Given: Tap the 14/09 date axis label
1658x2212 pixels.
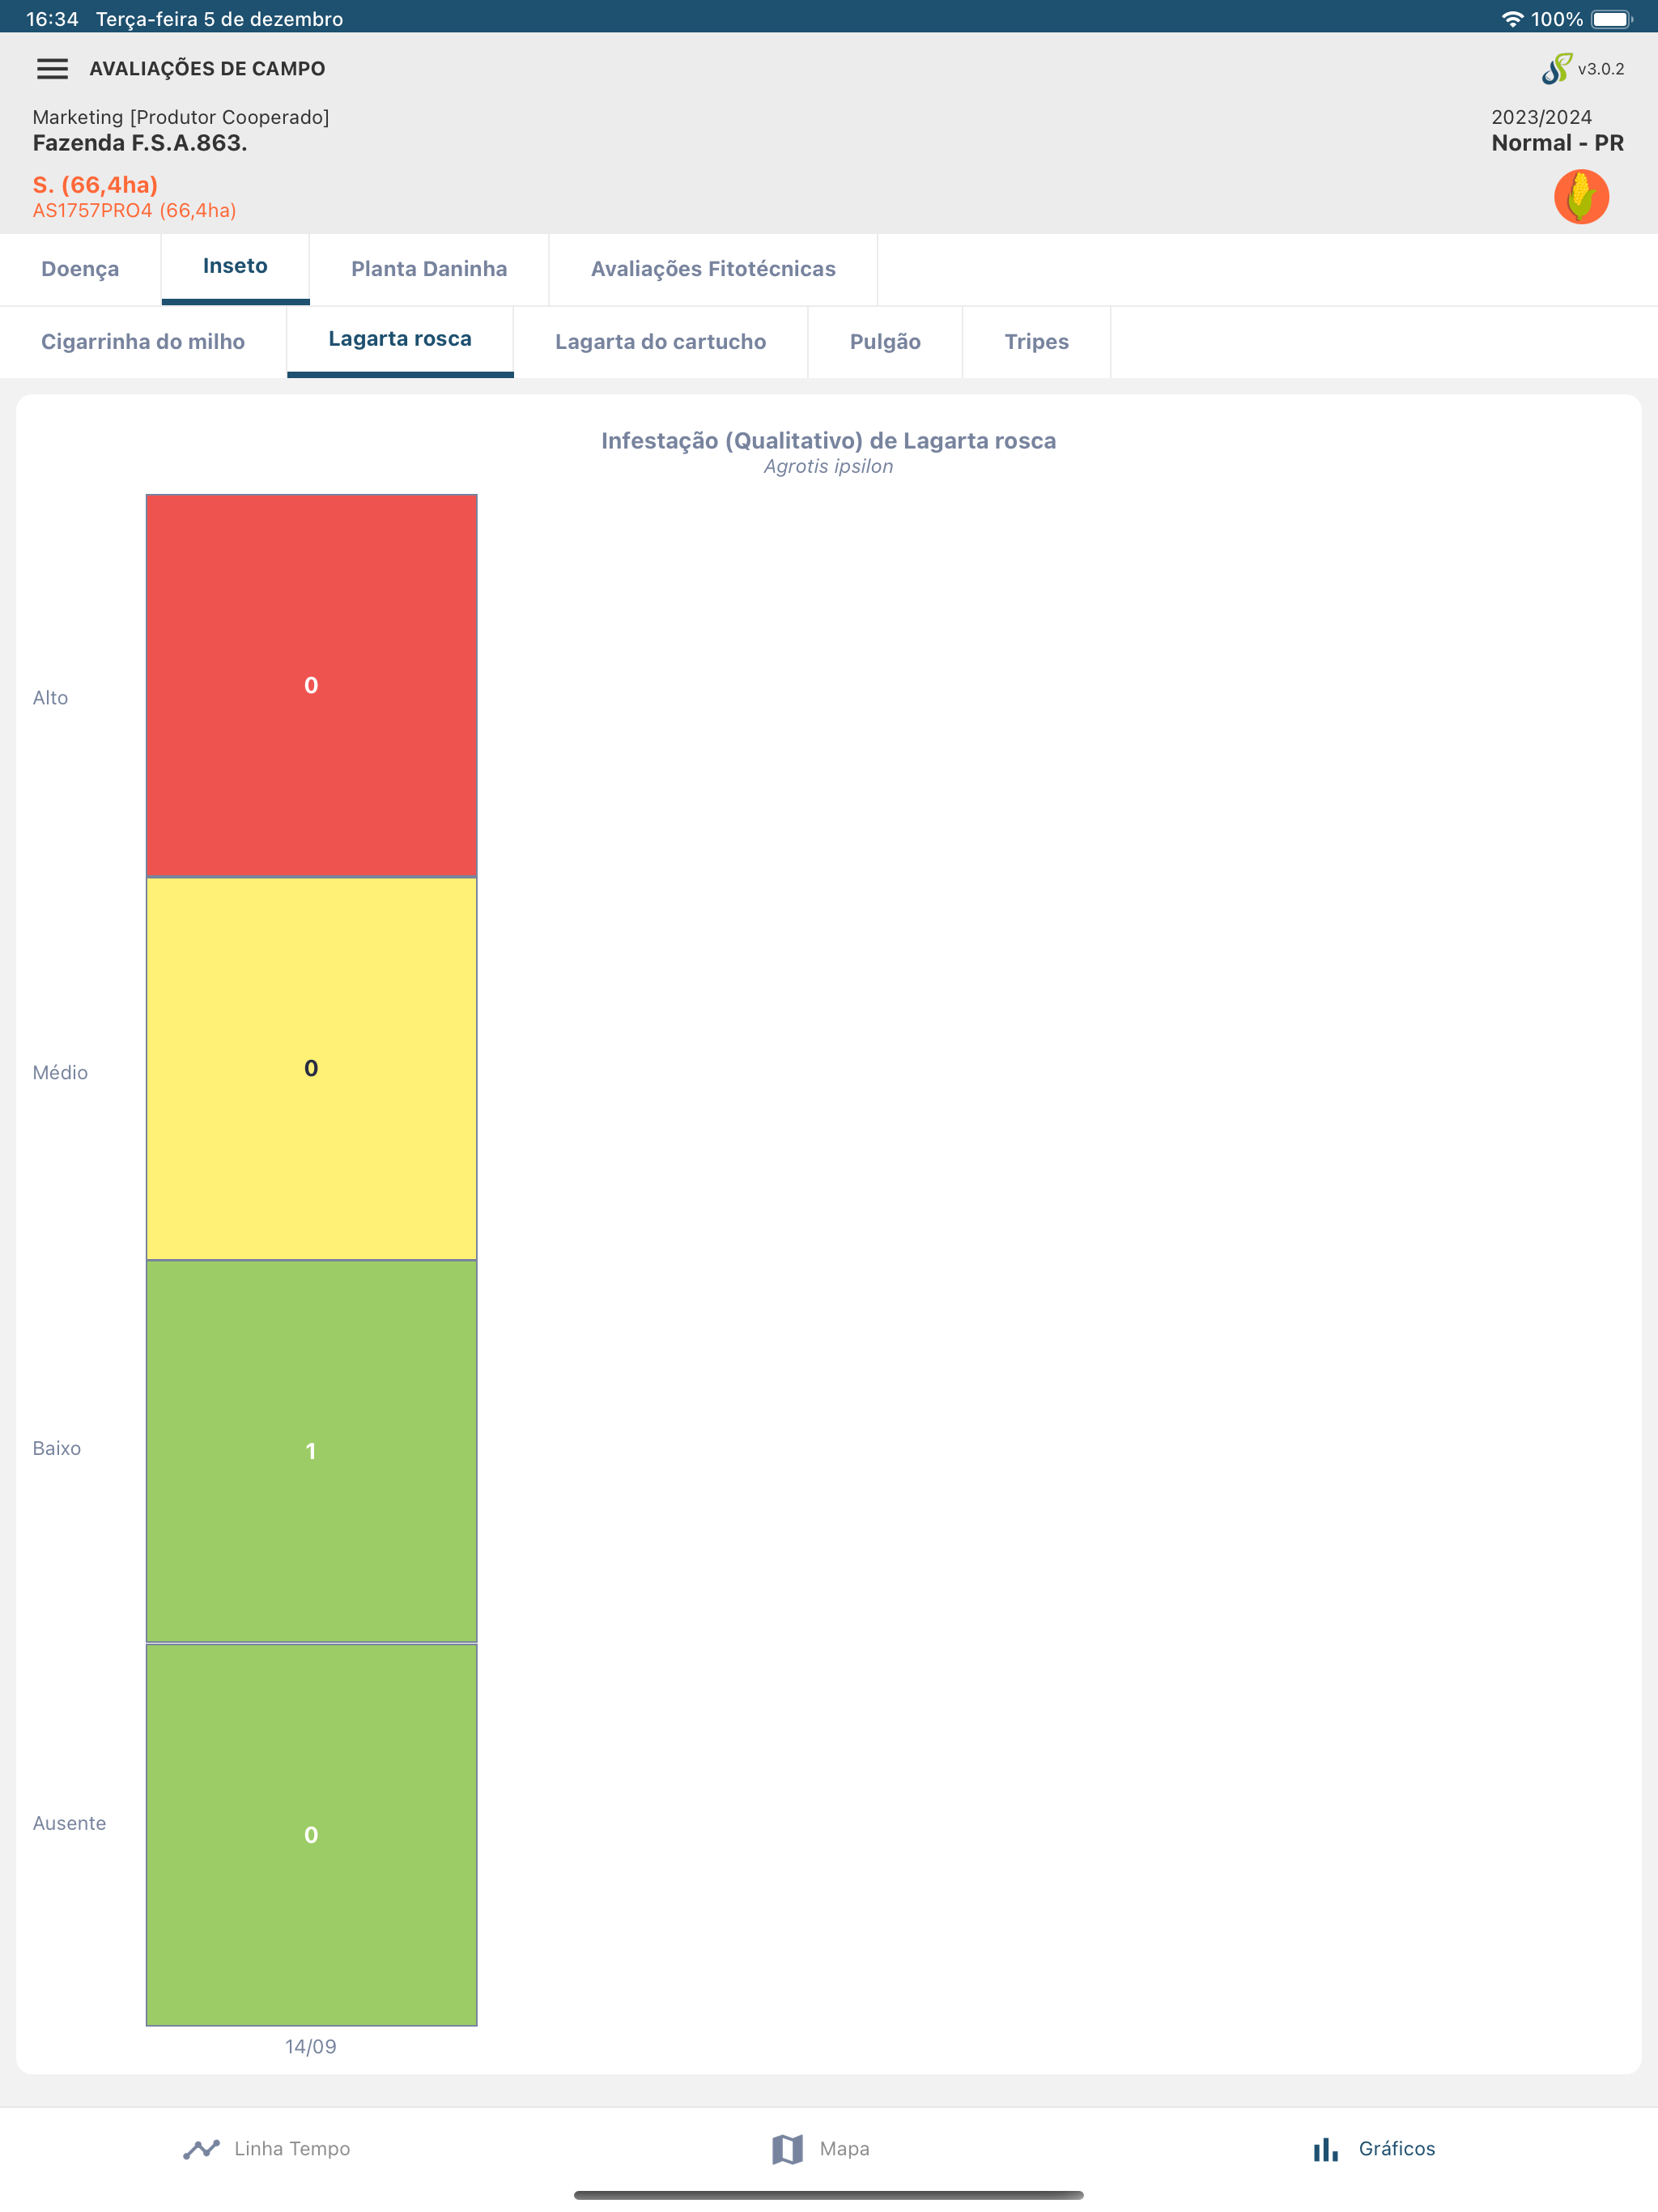Looking at the screenshot, I should tap(311, 2046).
